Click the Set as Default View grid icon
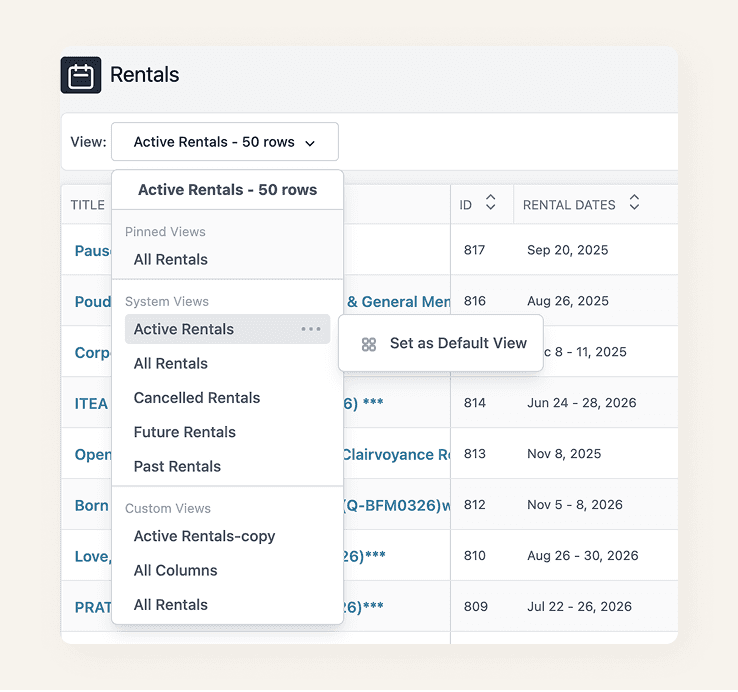Viewport: 738px width, 692px height. [369, 344]
